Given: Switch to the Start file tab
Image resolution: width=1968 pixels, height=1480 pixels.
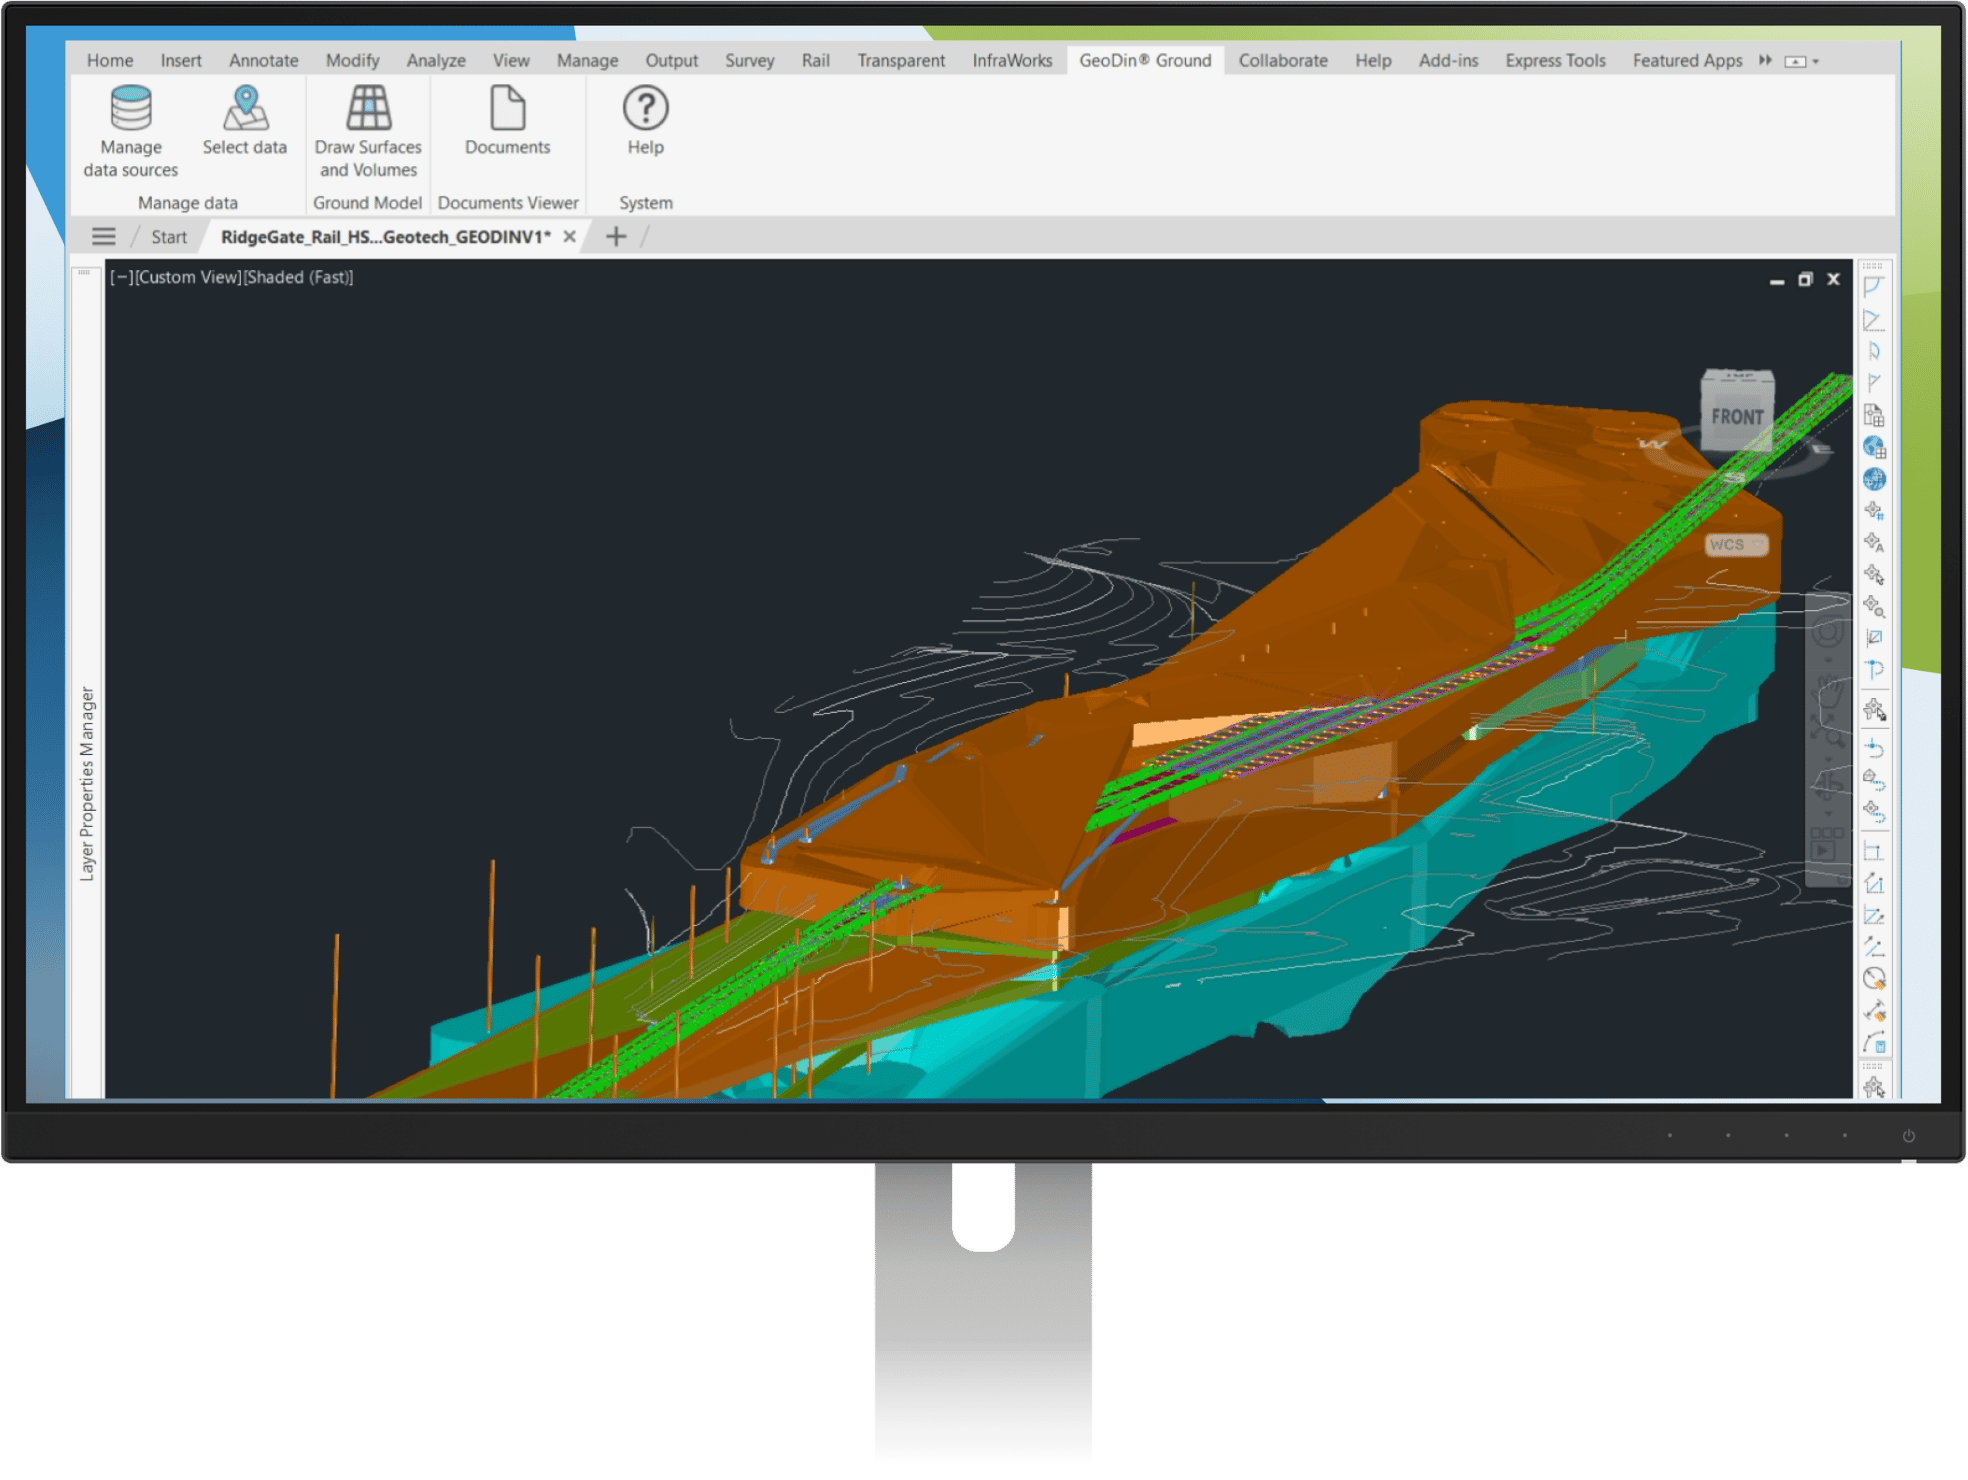Looking at the screenshot, I should pos(169,237).
